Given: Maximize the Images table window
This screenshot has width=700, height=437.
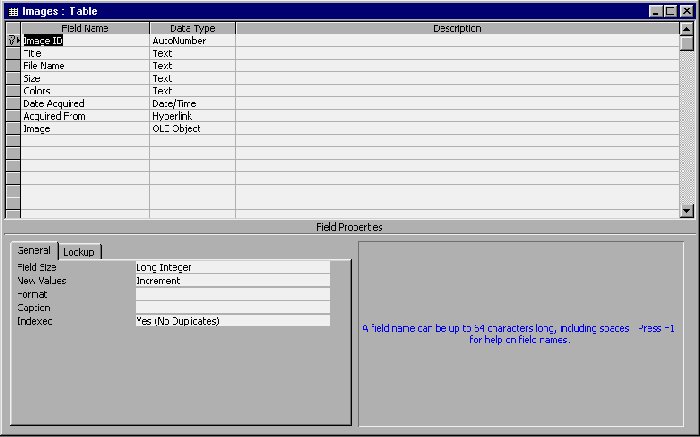Looking at the screenshot, I should (669, 10).
